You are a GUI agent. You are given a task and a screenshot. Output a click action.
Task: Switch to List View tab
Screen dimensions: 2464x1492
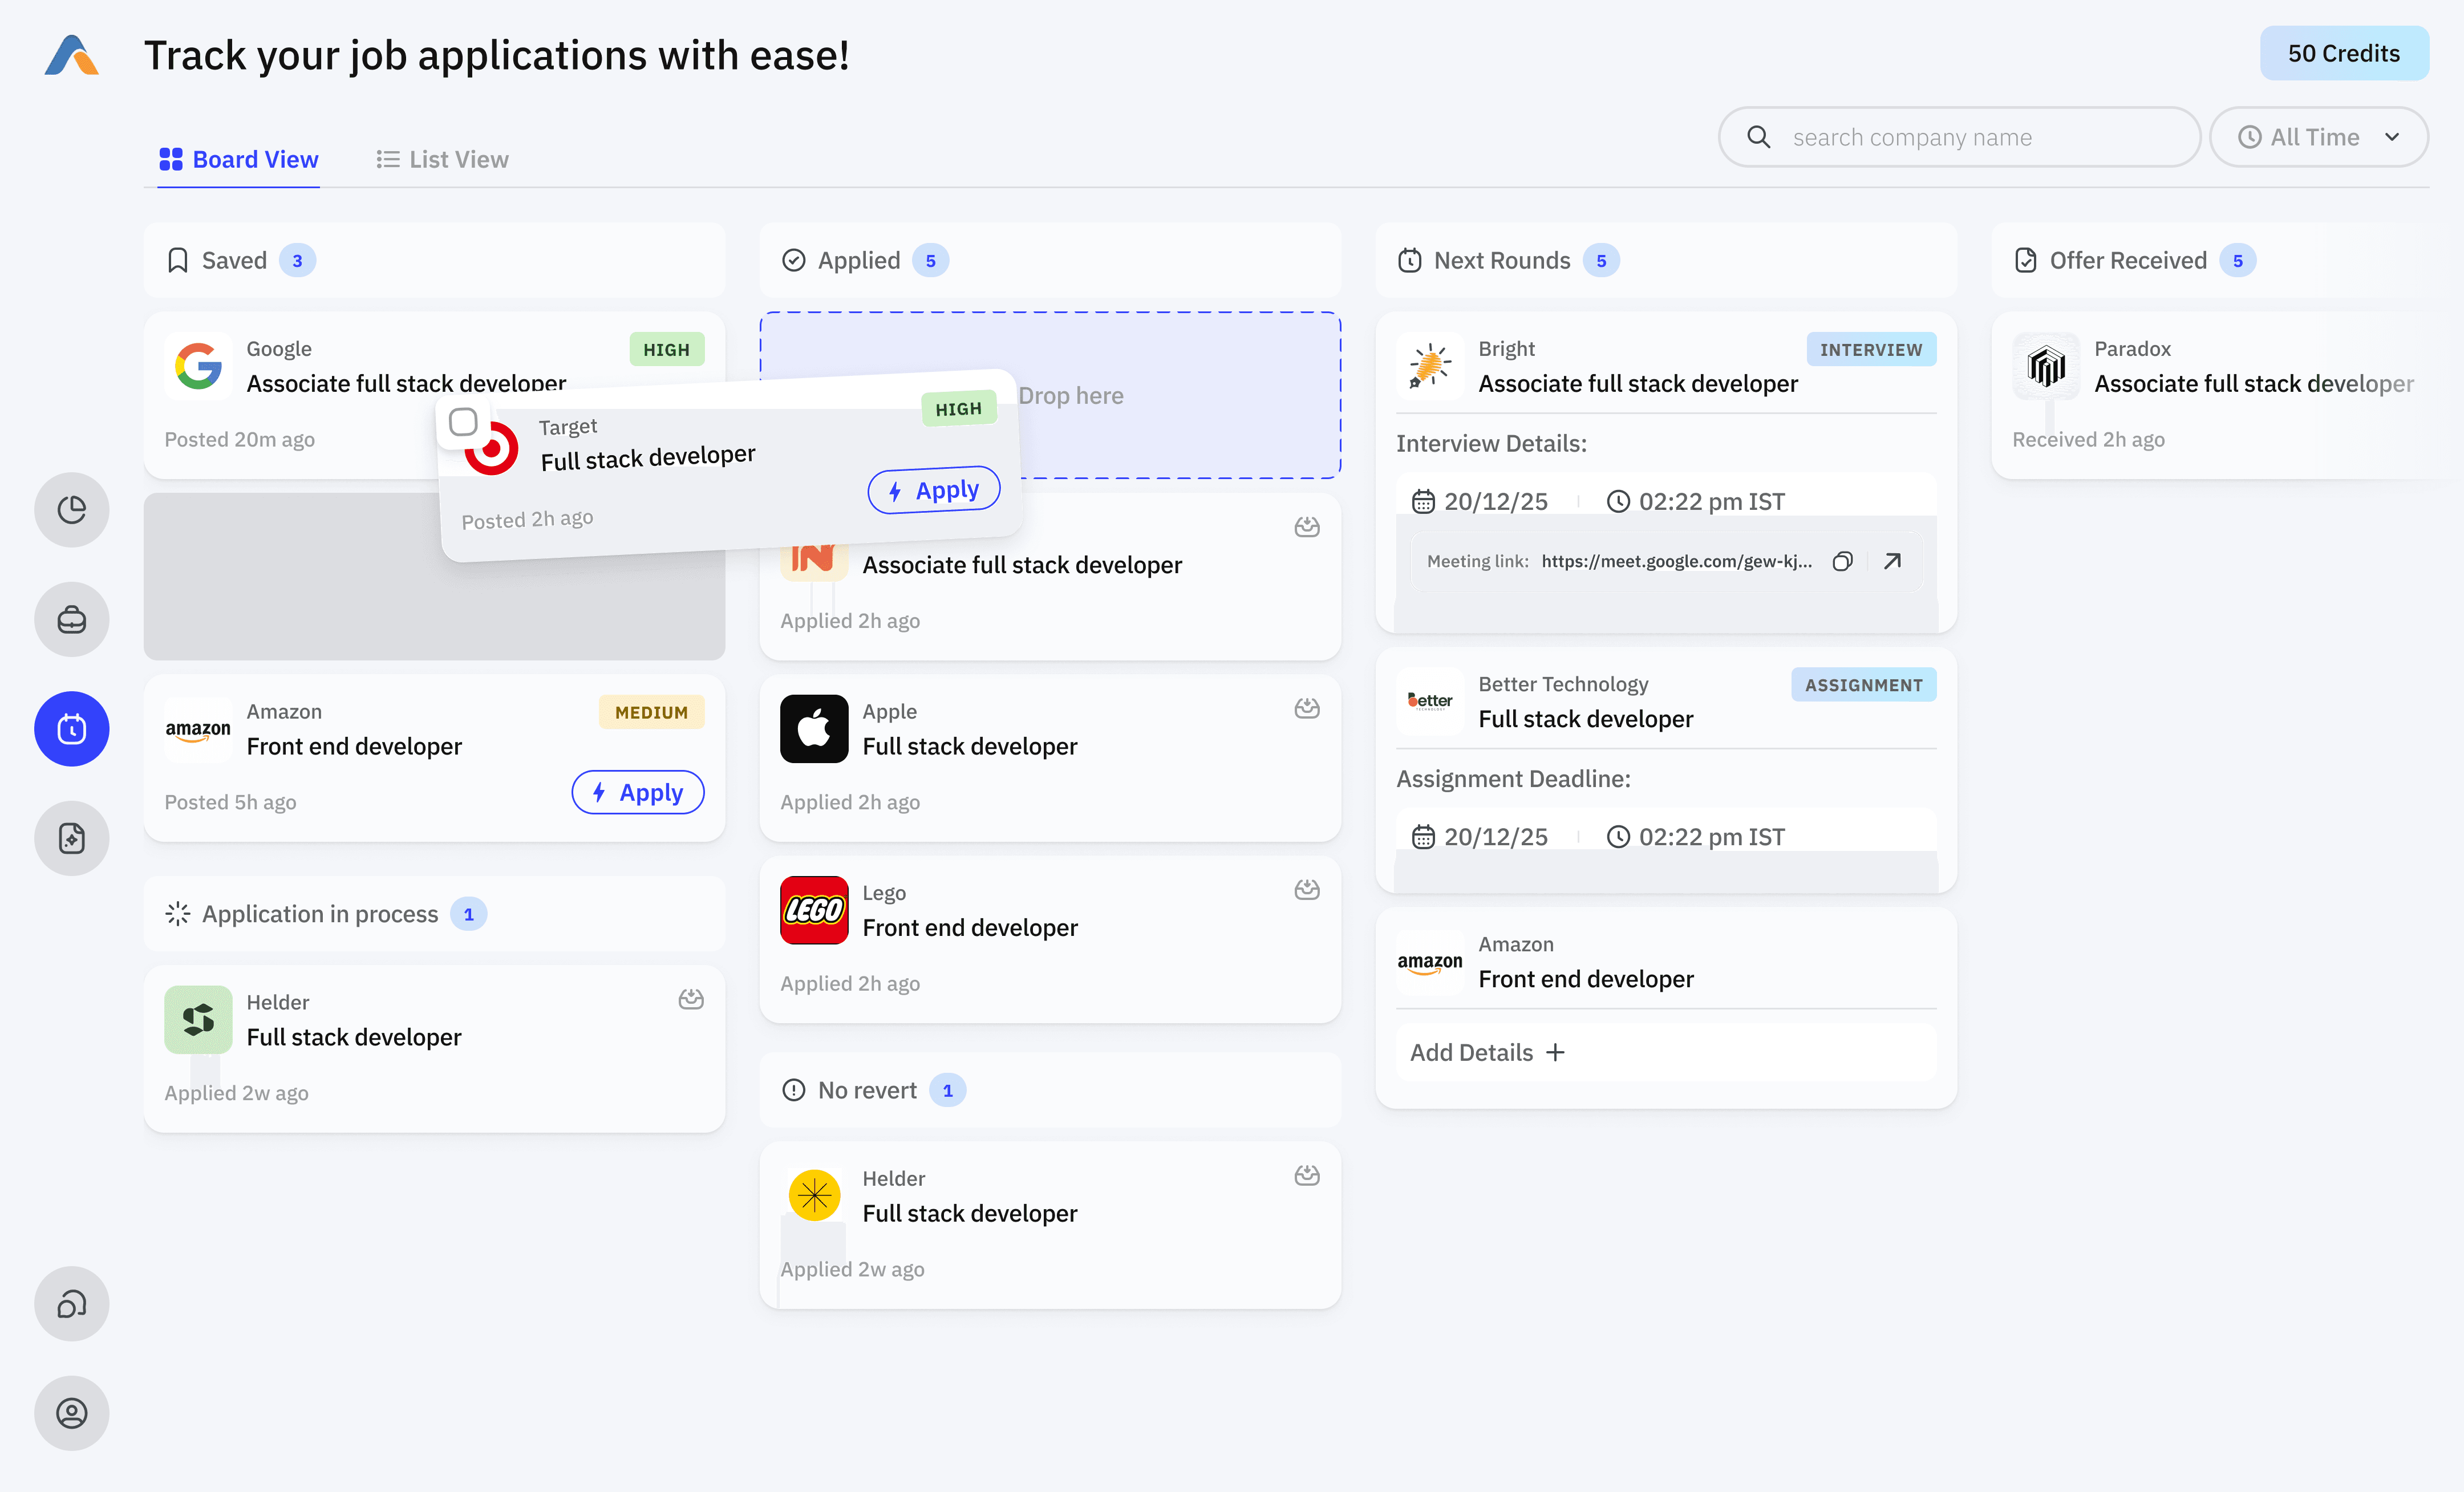point(442,159)
